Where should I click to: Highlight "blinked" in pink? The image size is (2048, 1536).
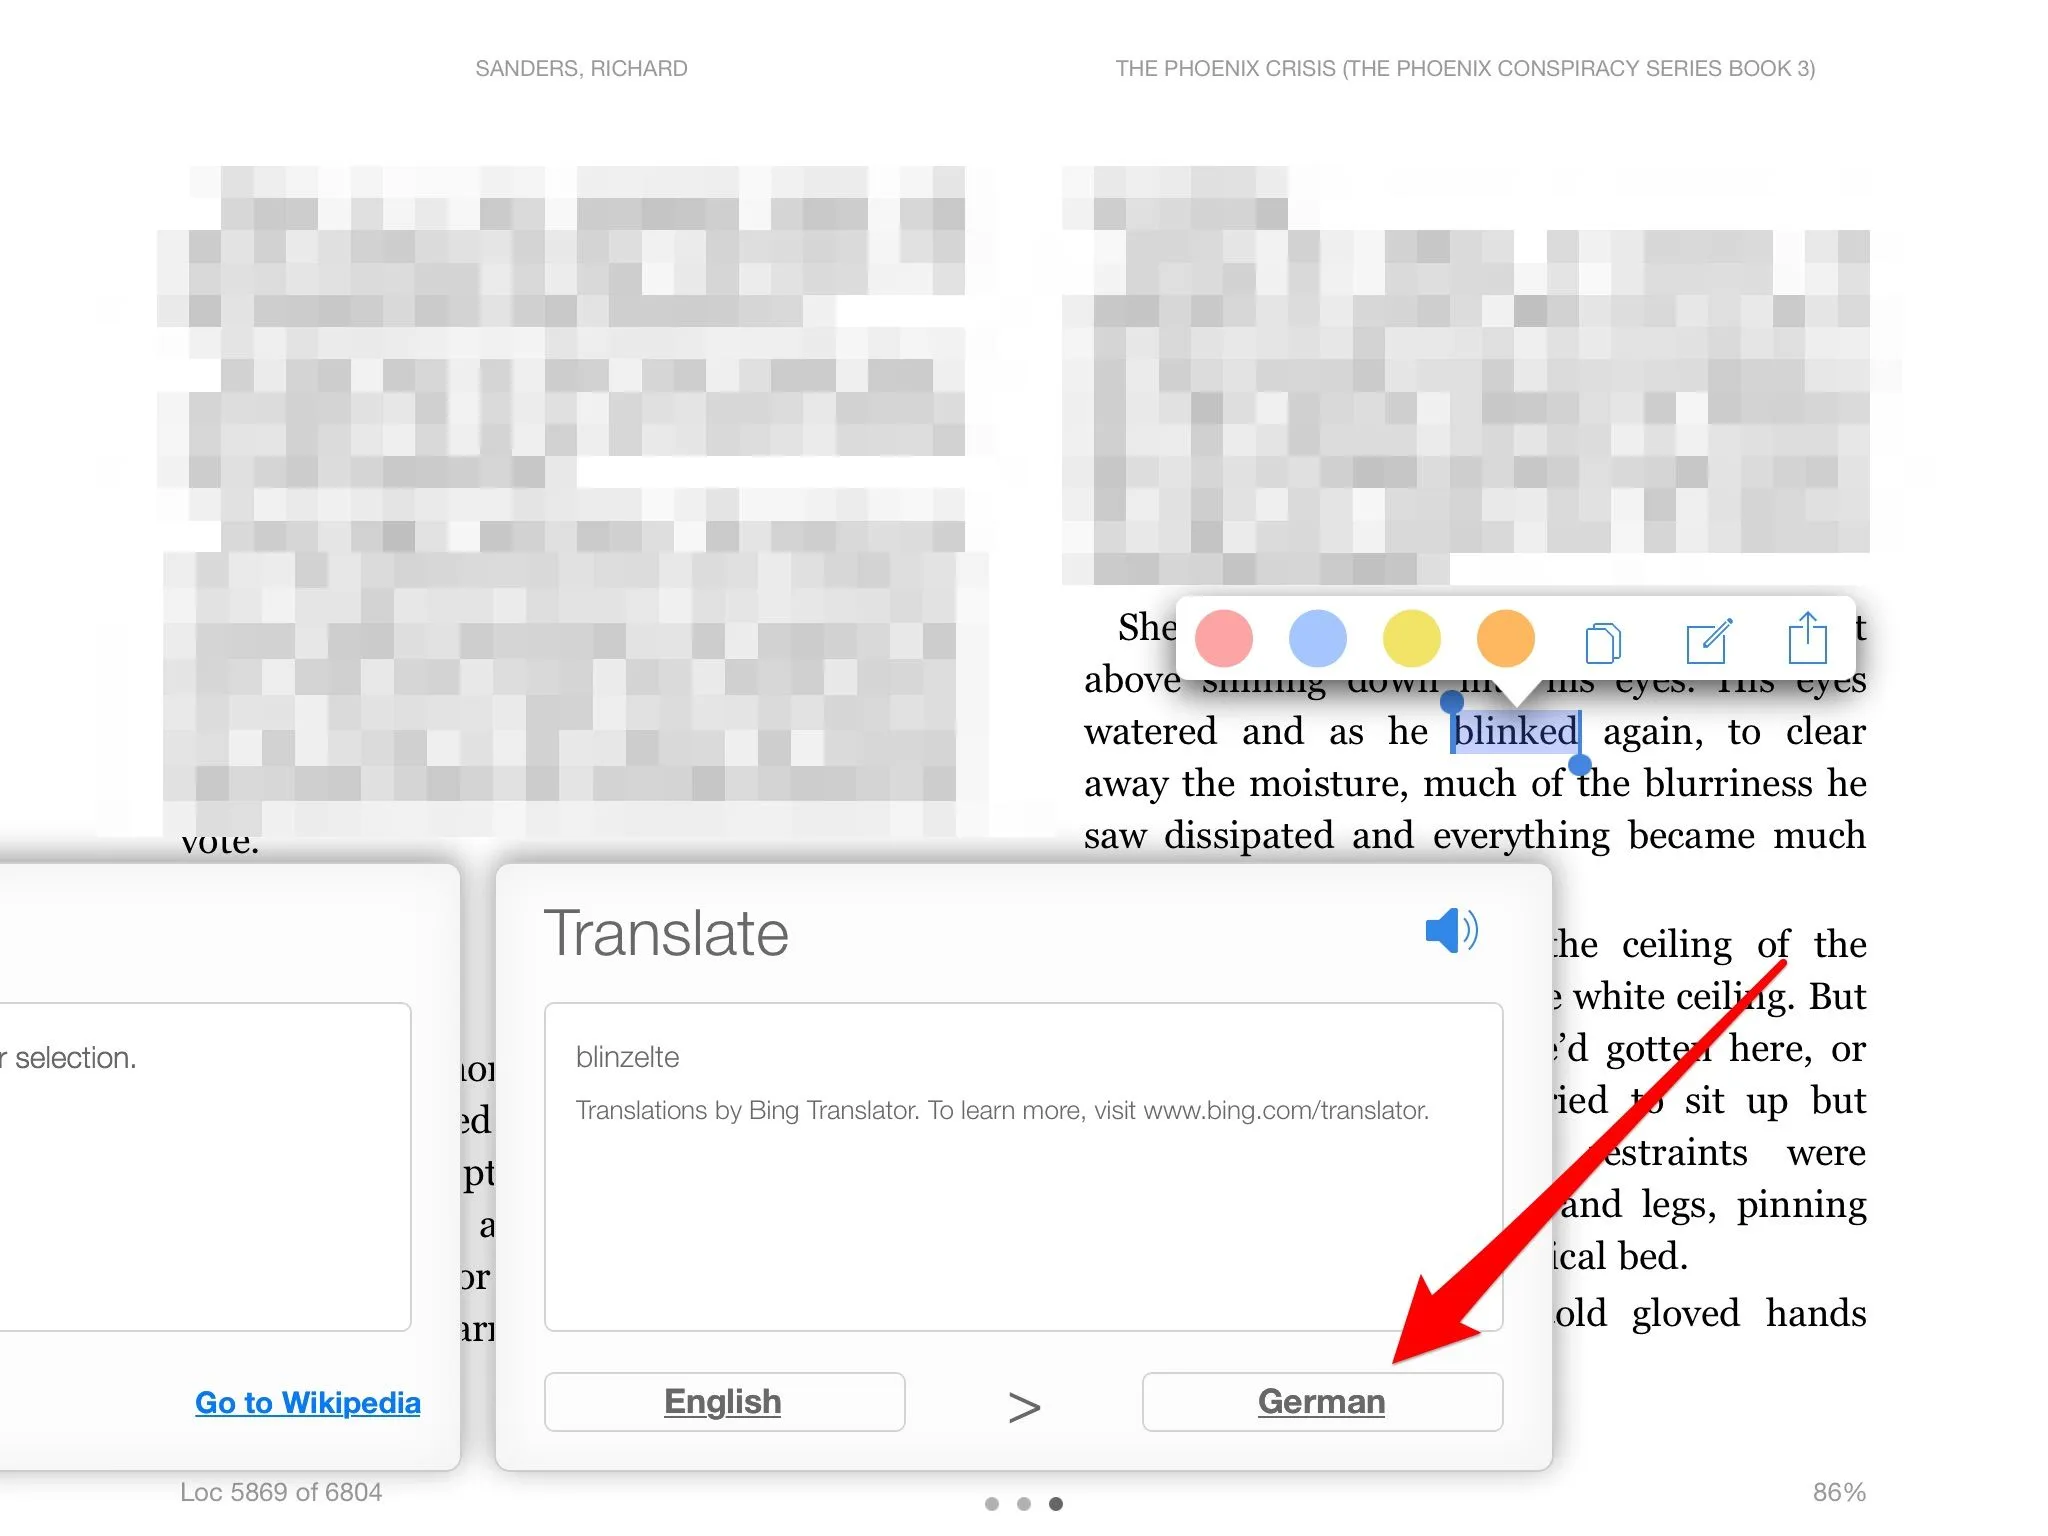pos(1224,638)
